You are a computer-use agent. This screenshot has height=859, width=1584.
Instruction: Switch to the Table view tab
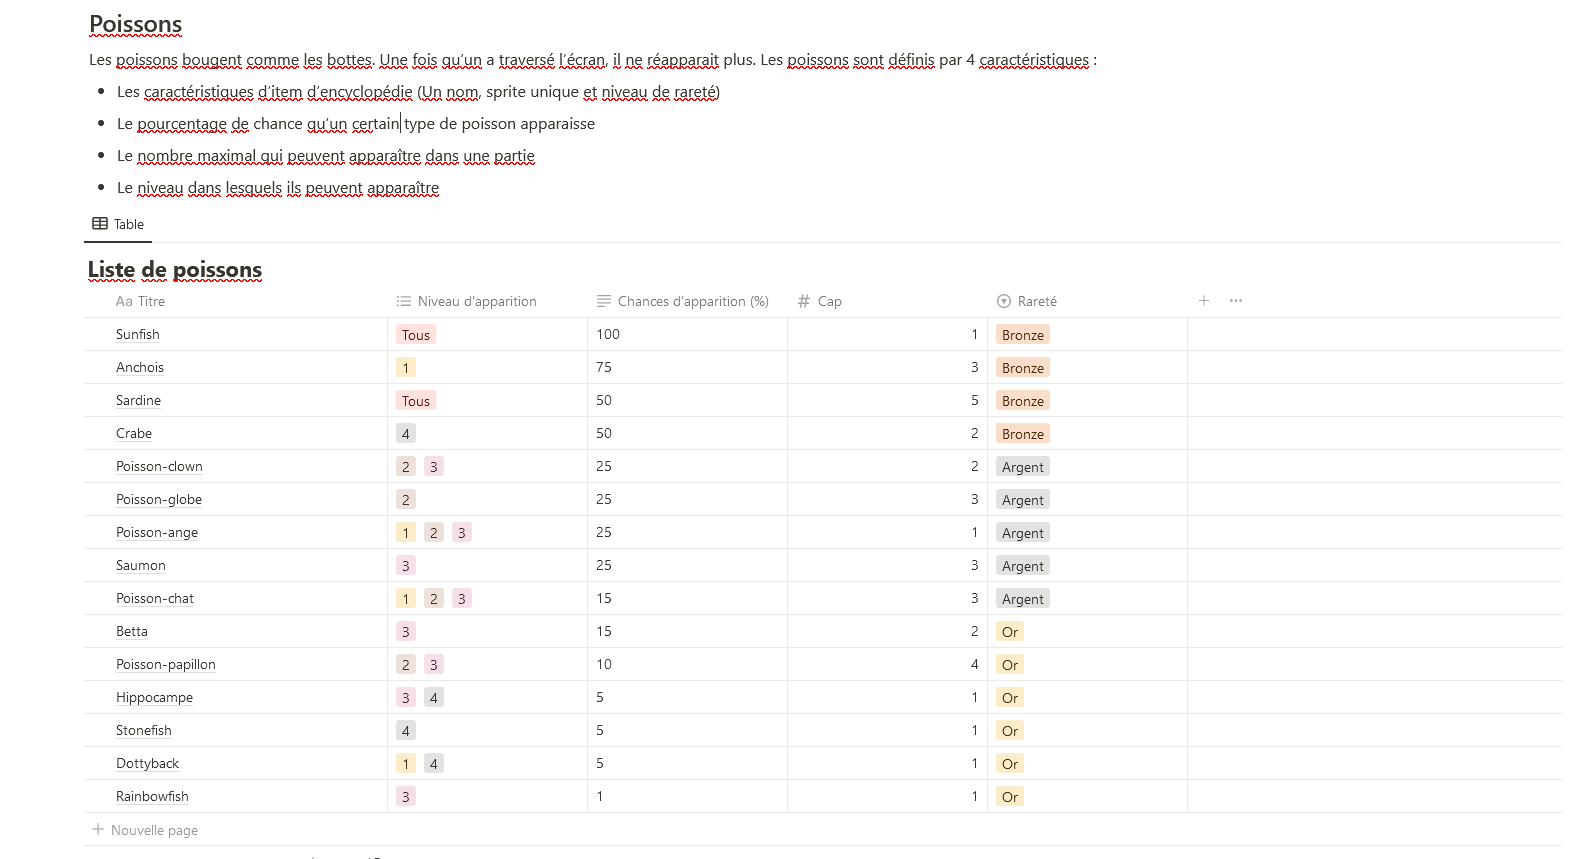128,224
